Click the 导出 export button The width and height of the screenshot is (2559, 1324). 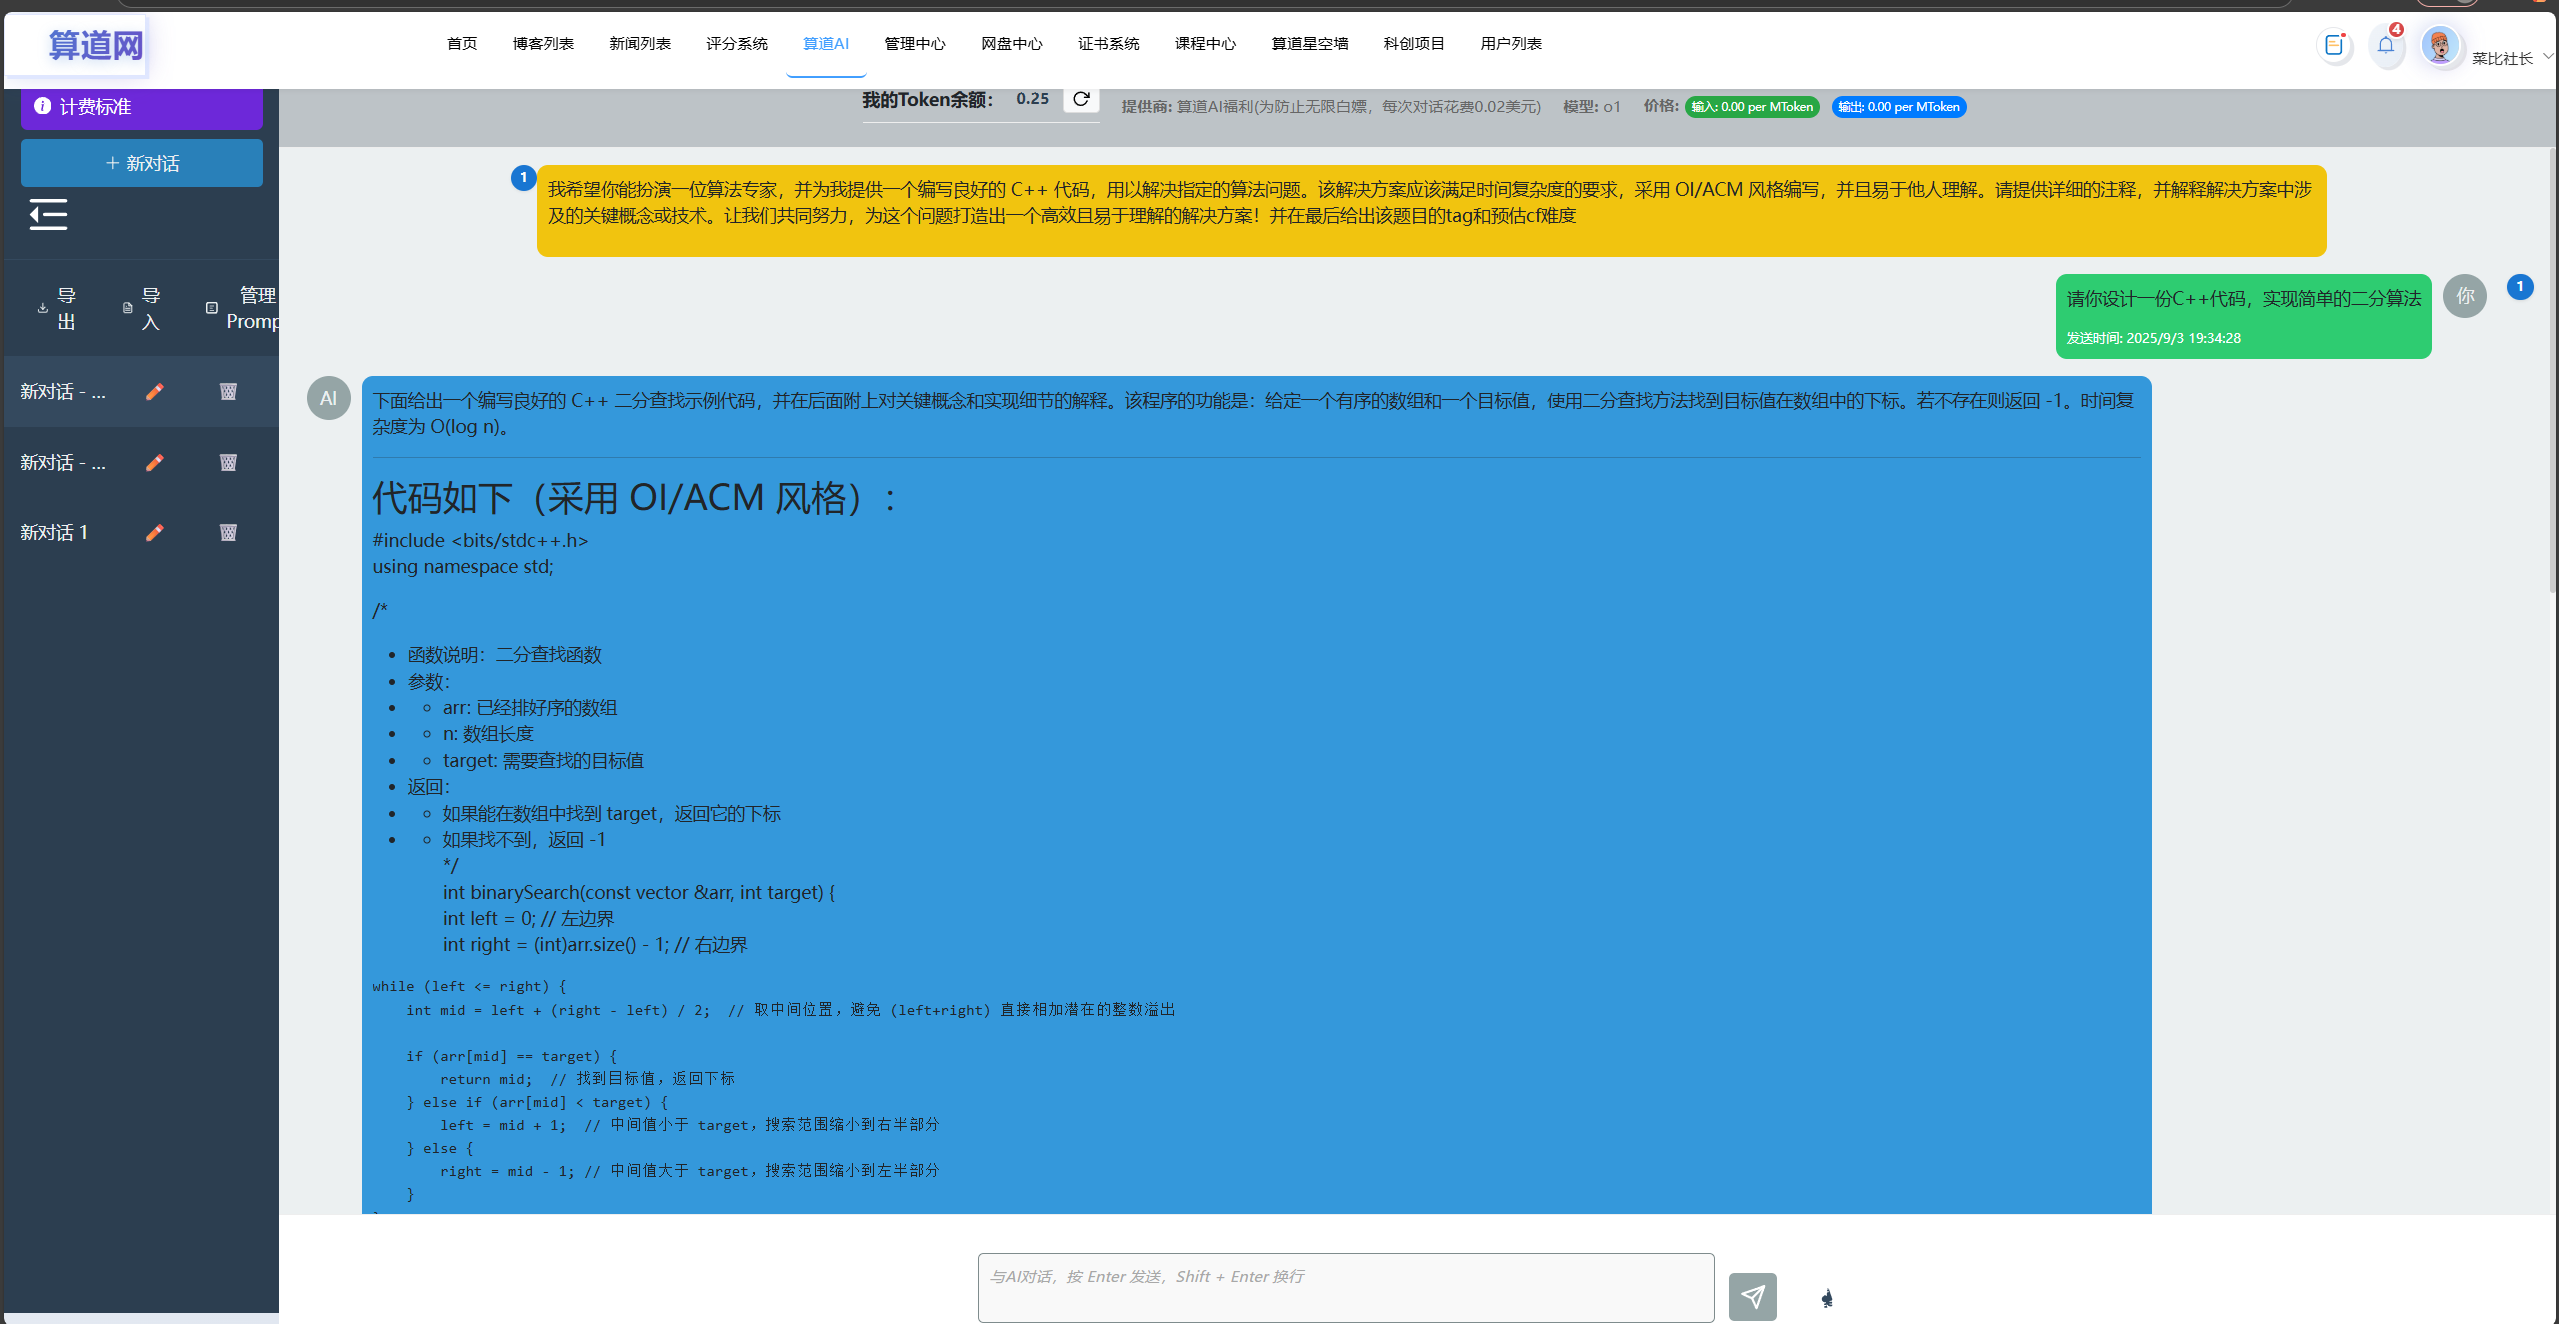point(58,309)
